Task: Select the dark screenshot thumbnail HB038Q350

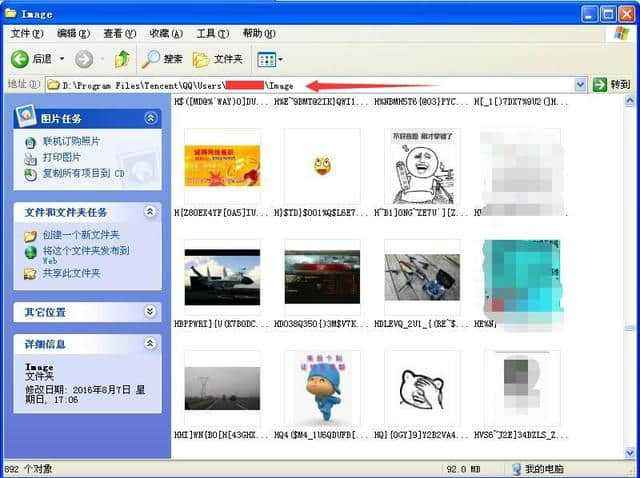Action: tap(322, 277)
